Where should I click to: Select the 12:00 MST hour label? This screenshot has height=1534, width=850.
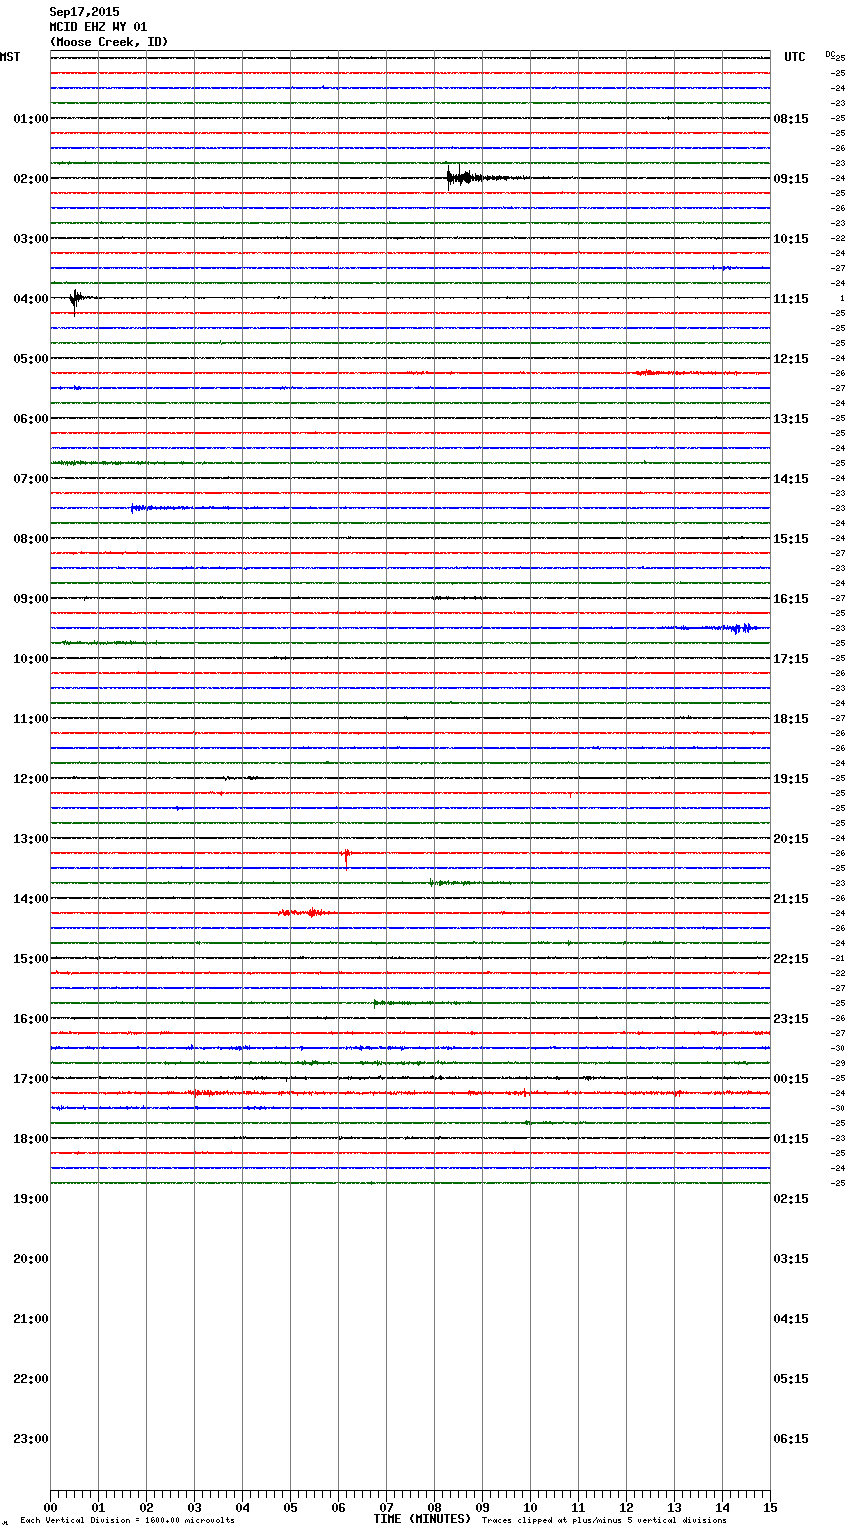pyautogui.click(x=30, y=778)
